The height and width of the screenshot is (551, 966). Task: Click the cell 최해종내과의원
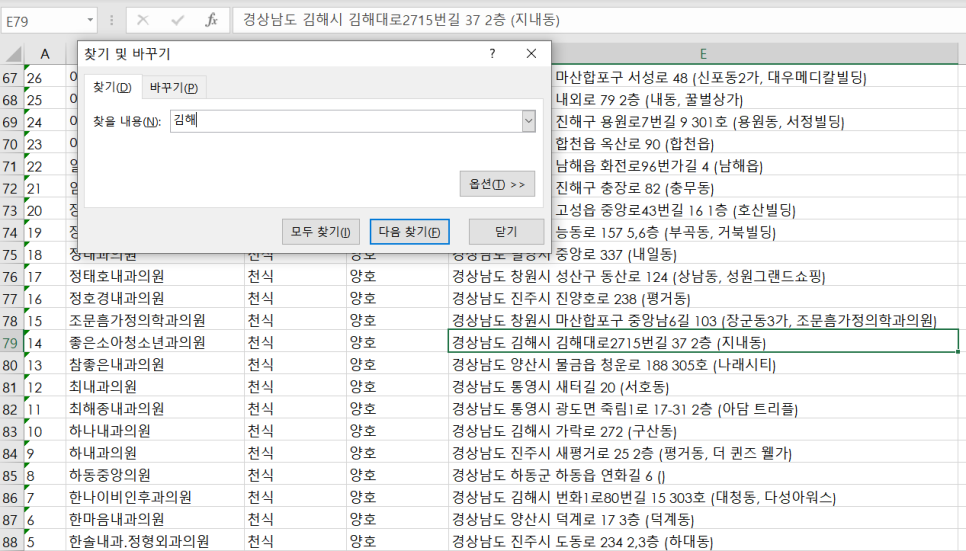click(155, 409)
